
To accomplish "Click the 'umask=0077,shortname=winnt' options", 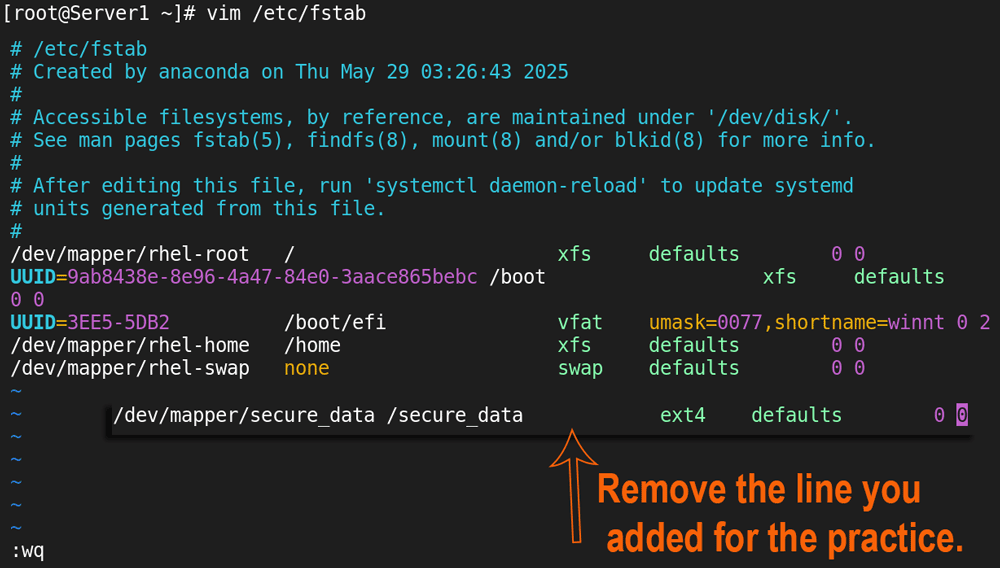I will click(797, 323).
